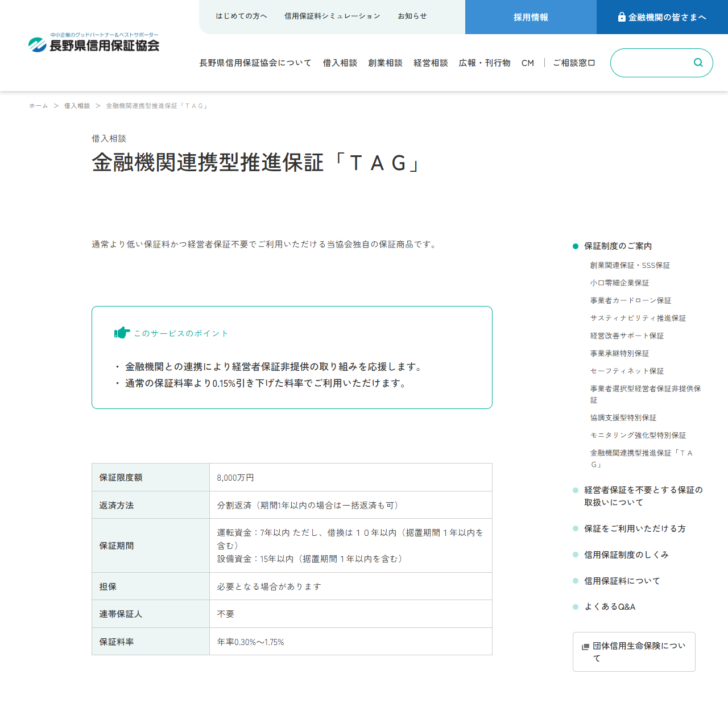Open セーフティネット保証 sidebar link

627,371
